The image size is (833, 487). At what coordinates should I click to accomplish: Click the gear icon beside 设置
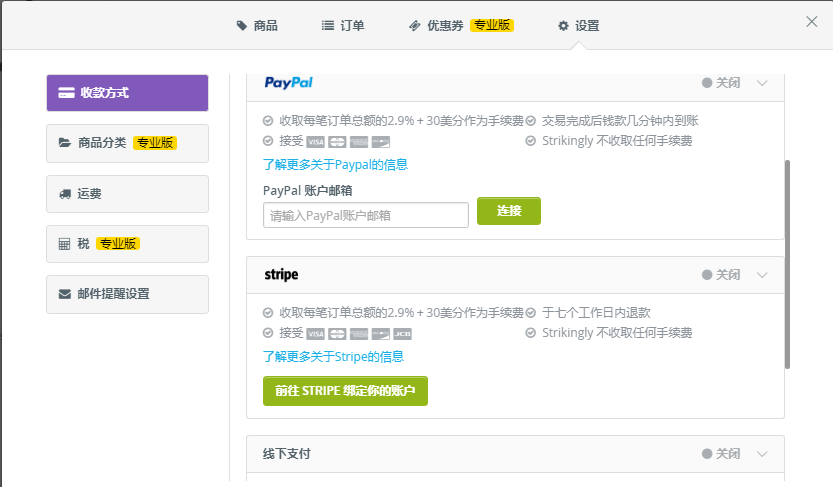(563, 25)
